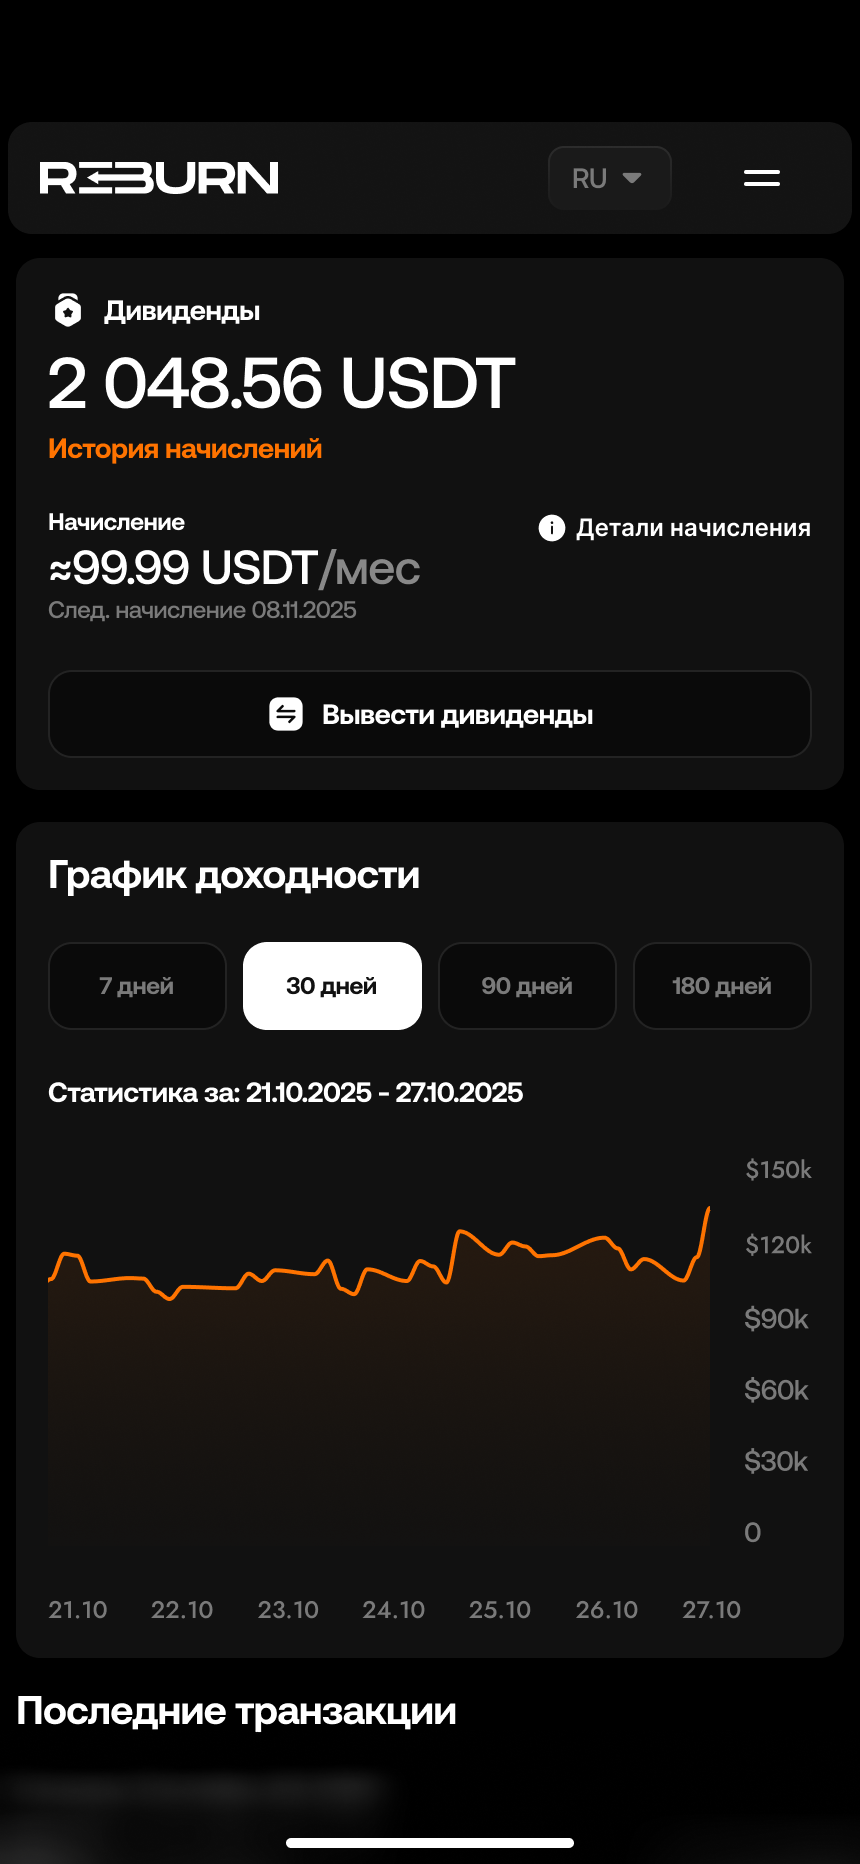Click the $150k label on the chart axis
The image size is (860, 1864).
click(x=778, y=1170)
